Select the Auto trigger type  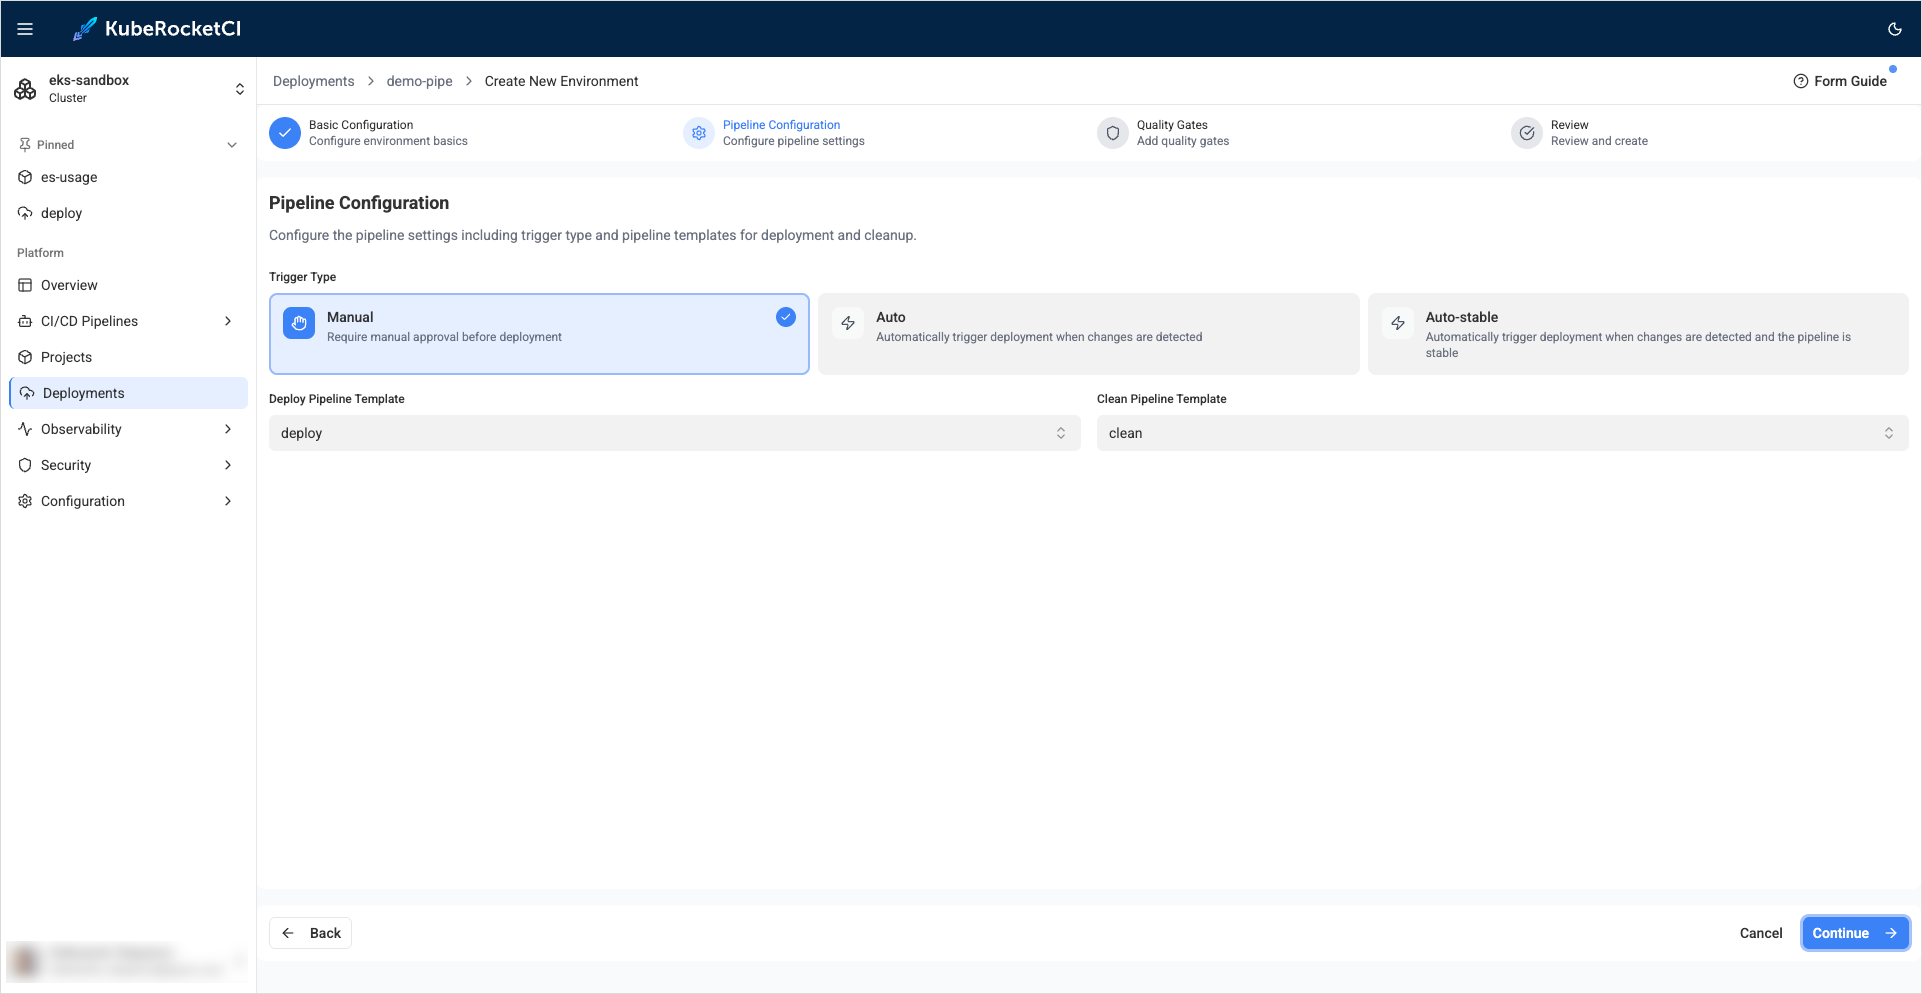click(x=1088, y=333)
